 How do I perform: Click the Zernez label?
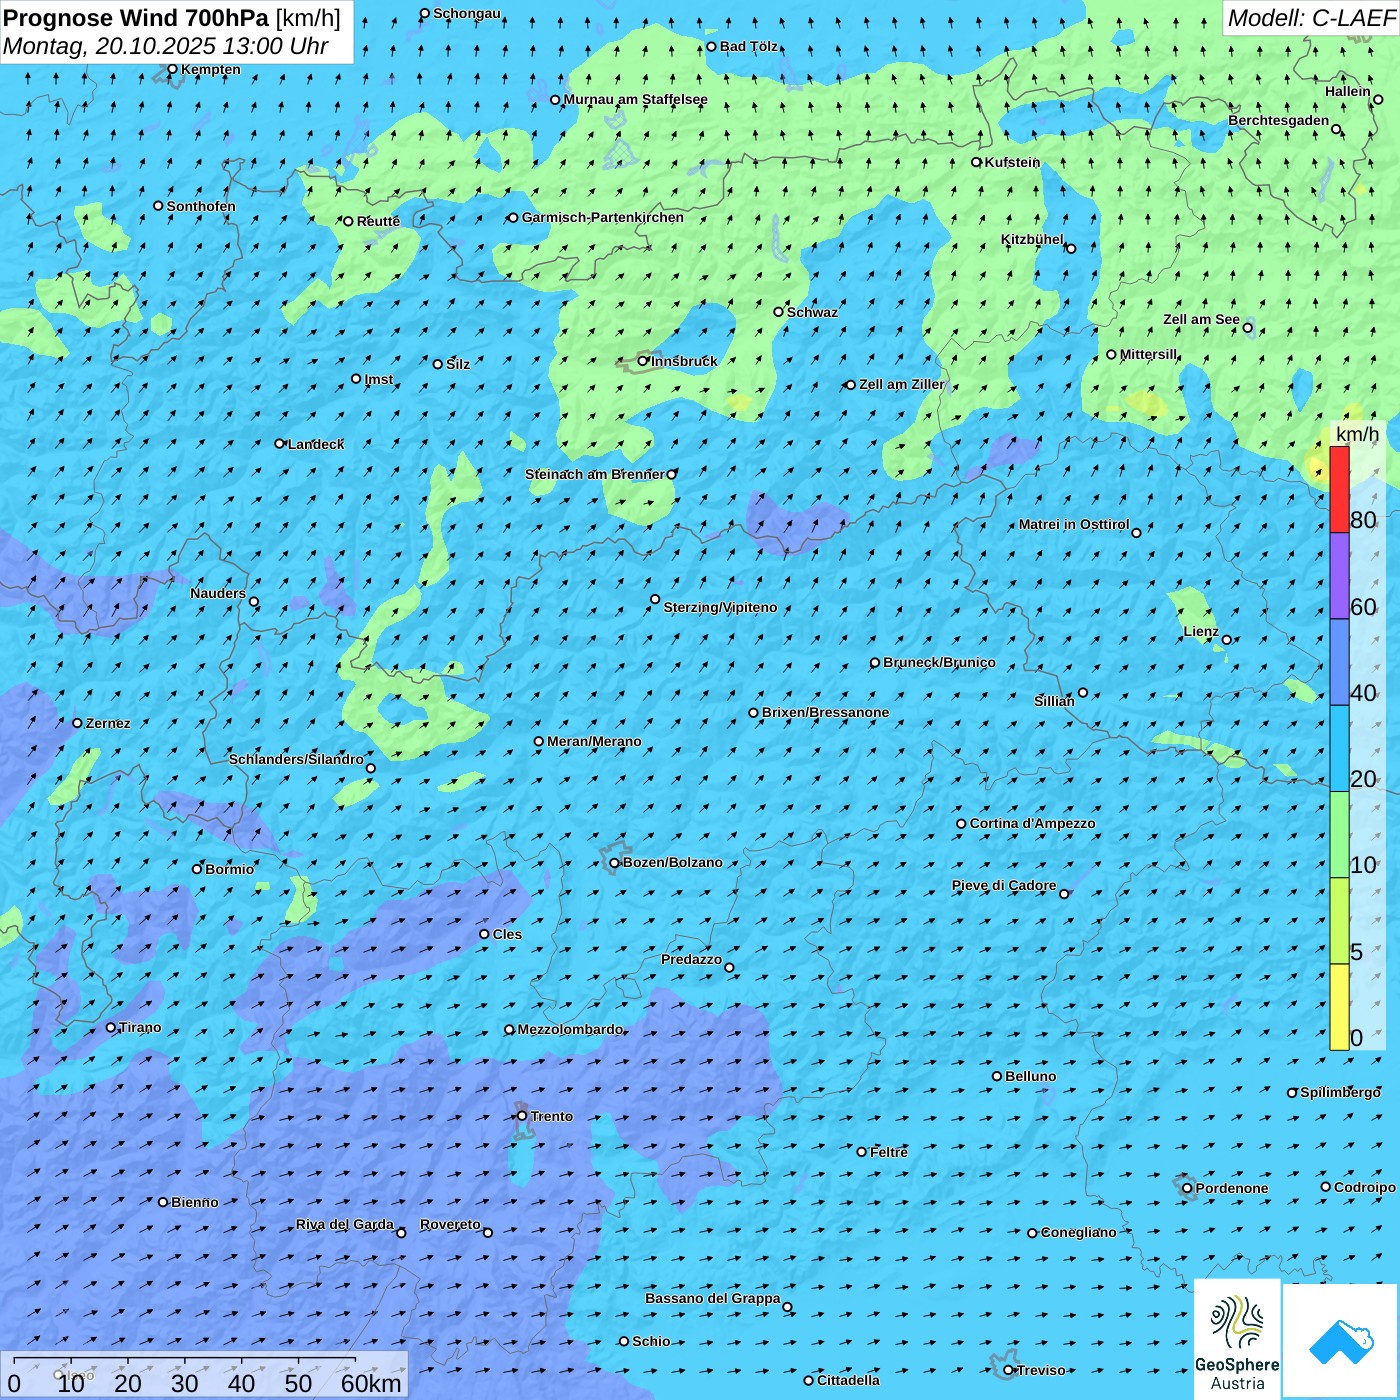[108, 723]
